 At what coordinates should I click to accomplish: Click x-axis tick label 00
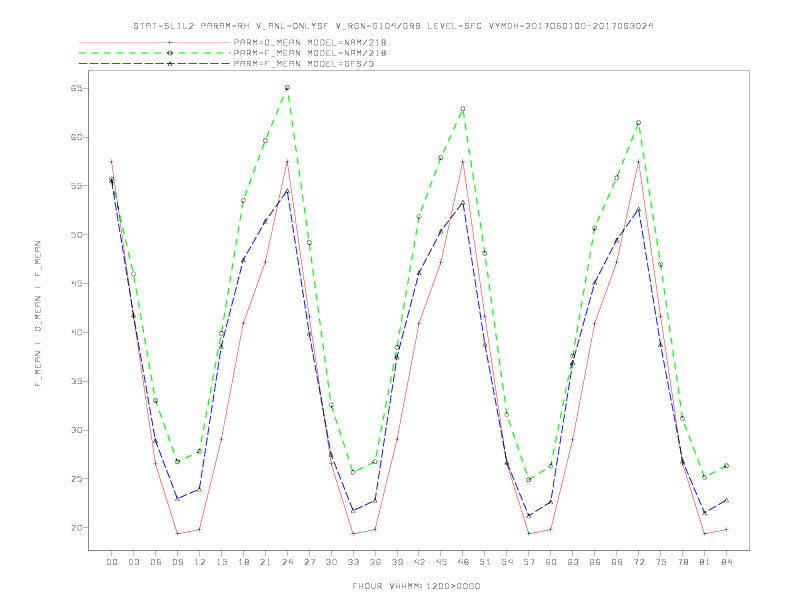pyautogui.click(x=112, y=562)
